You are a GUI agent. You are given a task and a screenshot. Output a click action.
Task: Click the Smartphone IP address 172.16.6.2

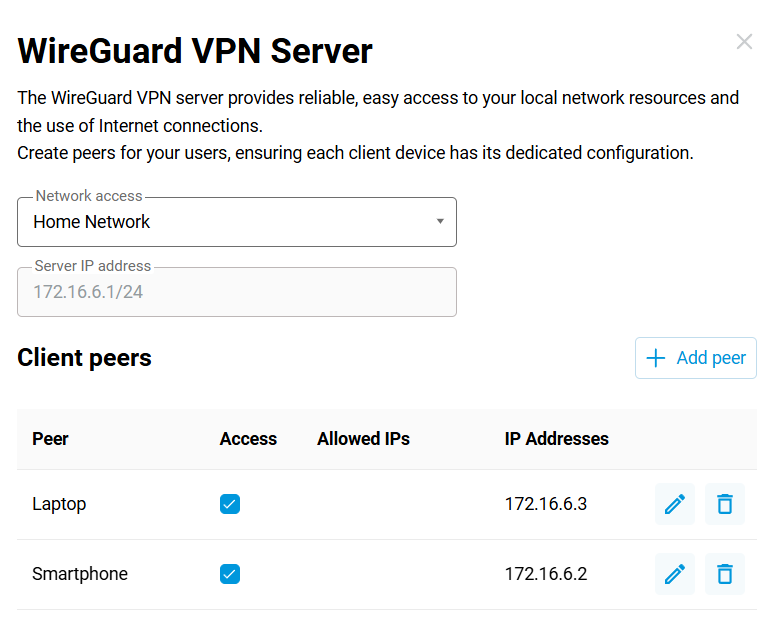pyautogui.click(x=545, y=574)
